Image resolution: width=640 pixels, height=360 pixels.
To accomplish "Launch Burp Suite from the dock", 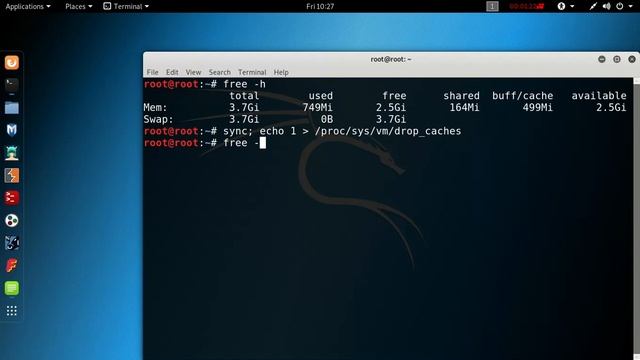I will [12, 176].
